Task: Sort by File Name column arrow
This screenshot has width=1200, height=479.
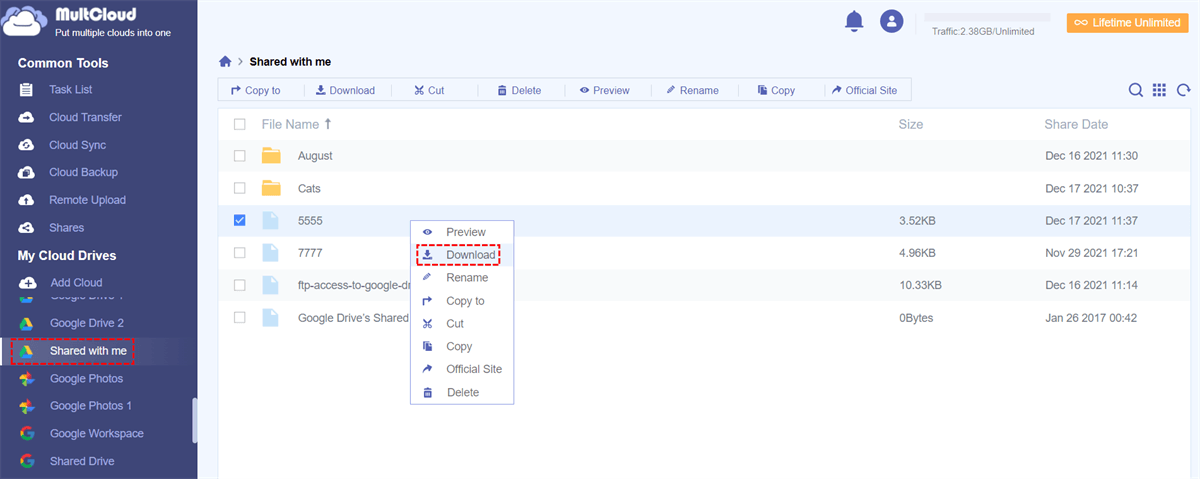Action: point(327,124)
